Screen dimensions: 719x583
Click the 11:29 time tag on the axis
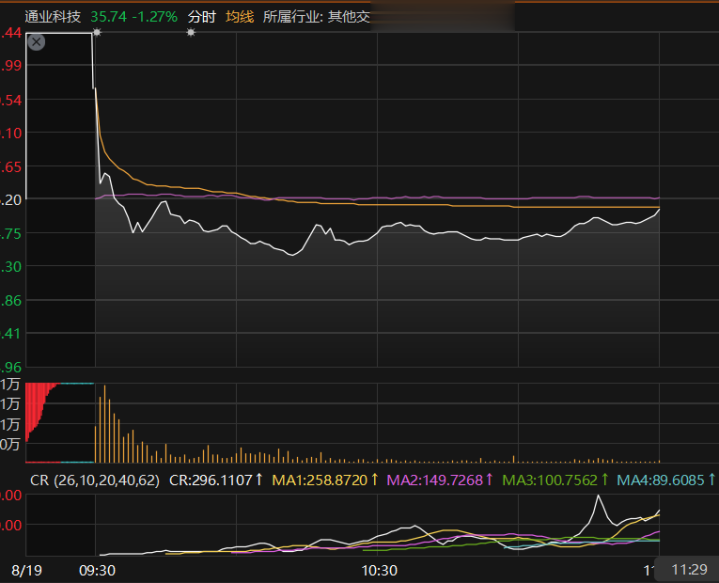[x=690, y=569]
